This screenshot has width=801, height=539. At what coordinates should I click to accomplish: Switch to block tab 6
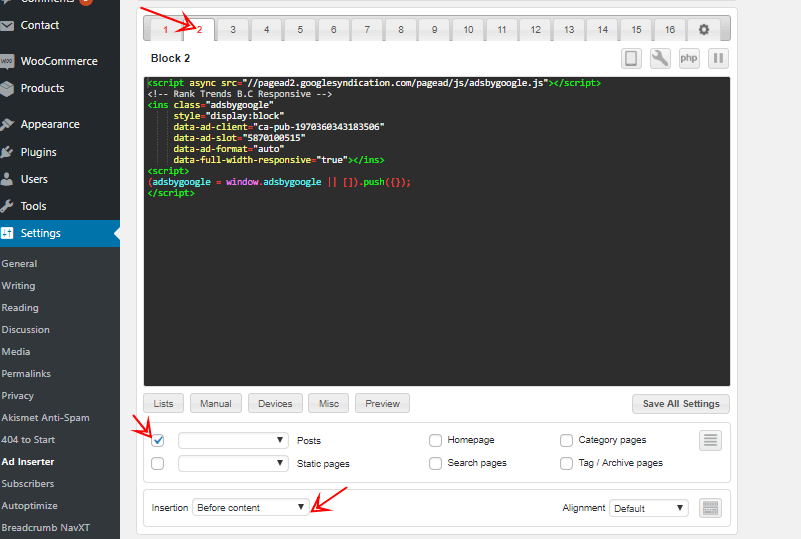[334, 30]
